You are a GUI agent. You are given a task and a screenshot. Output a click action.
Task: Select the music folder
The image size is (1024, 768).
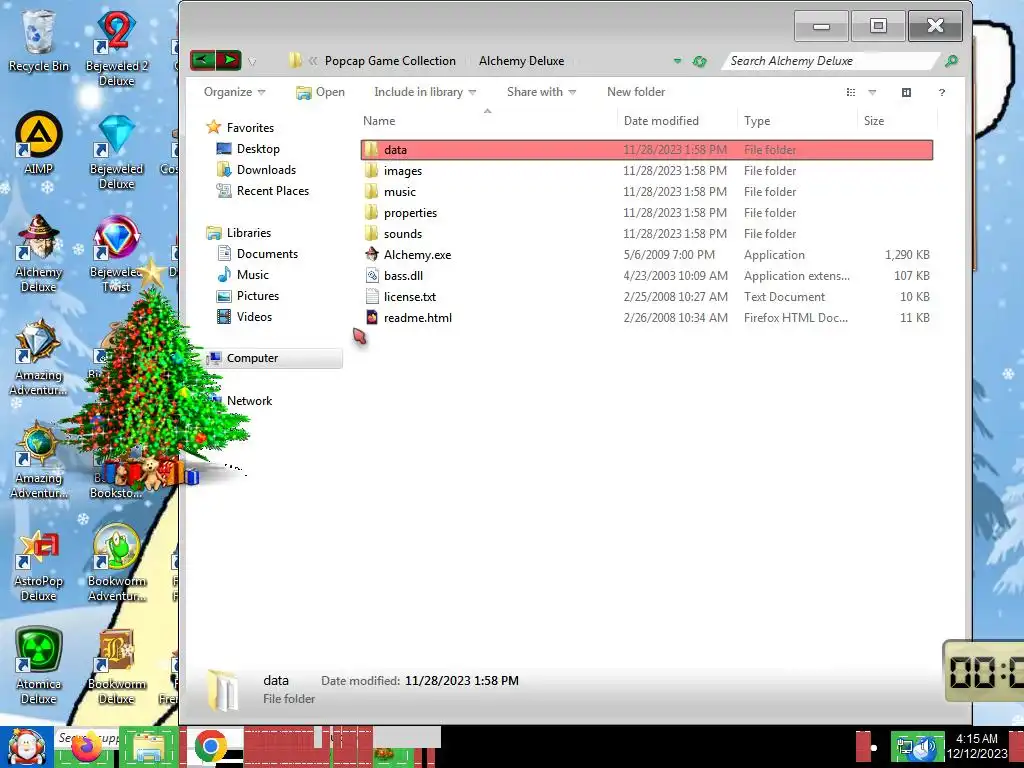click(647, 191)
